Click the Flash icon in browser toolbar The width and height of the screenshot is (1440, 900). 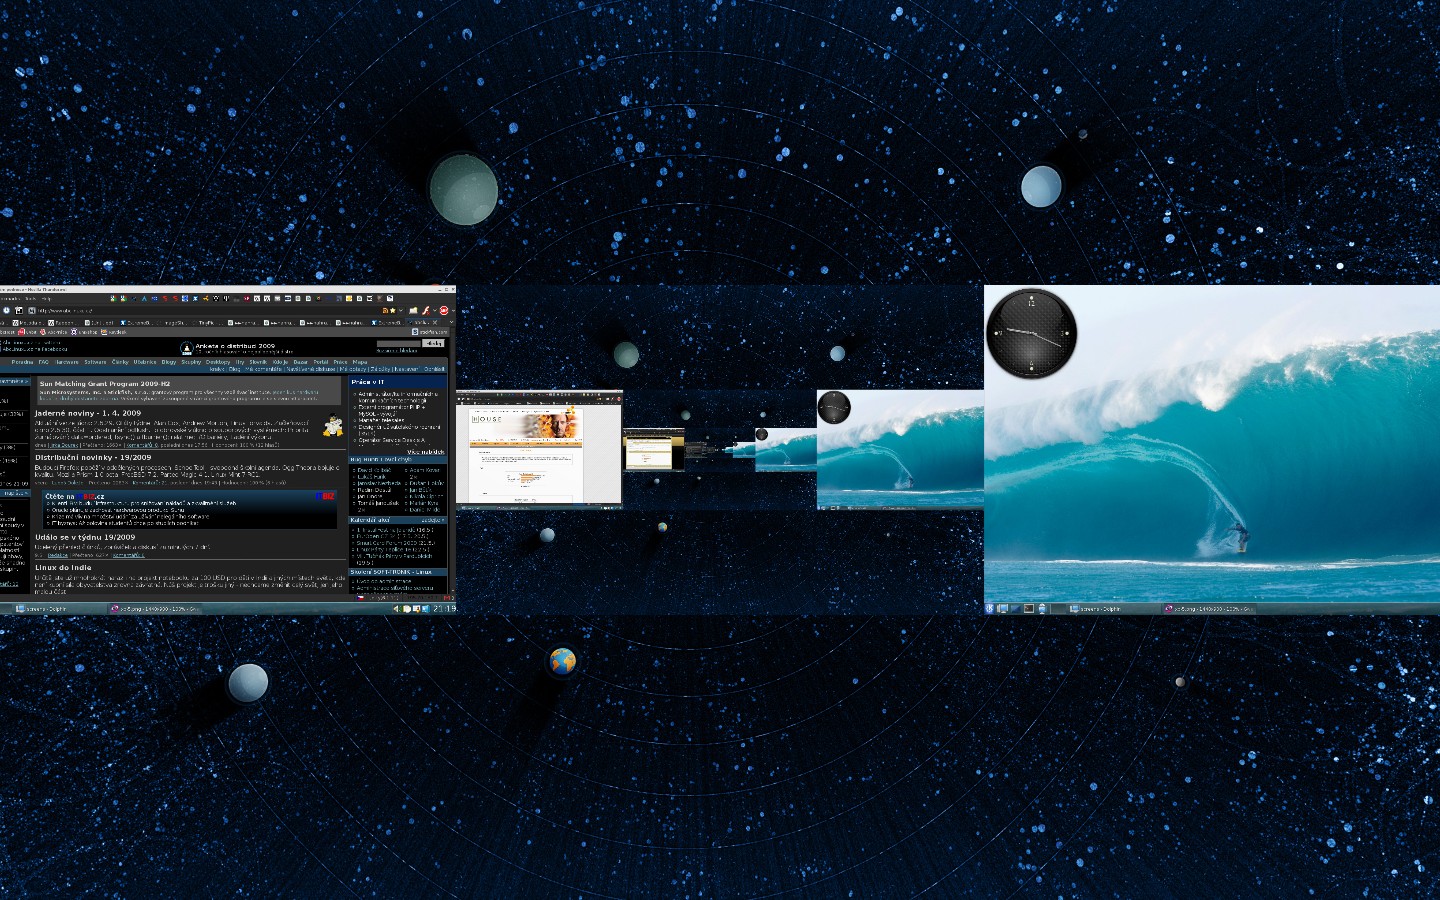pos(426,311)
